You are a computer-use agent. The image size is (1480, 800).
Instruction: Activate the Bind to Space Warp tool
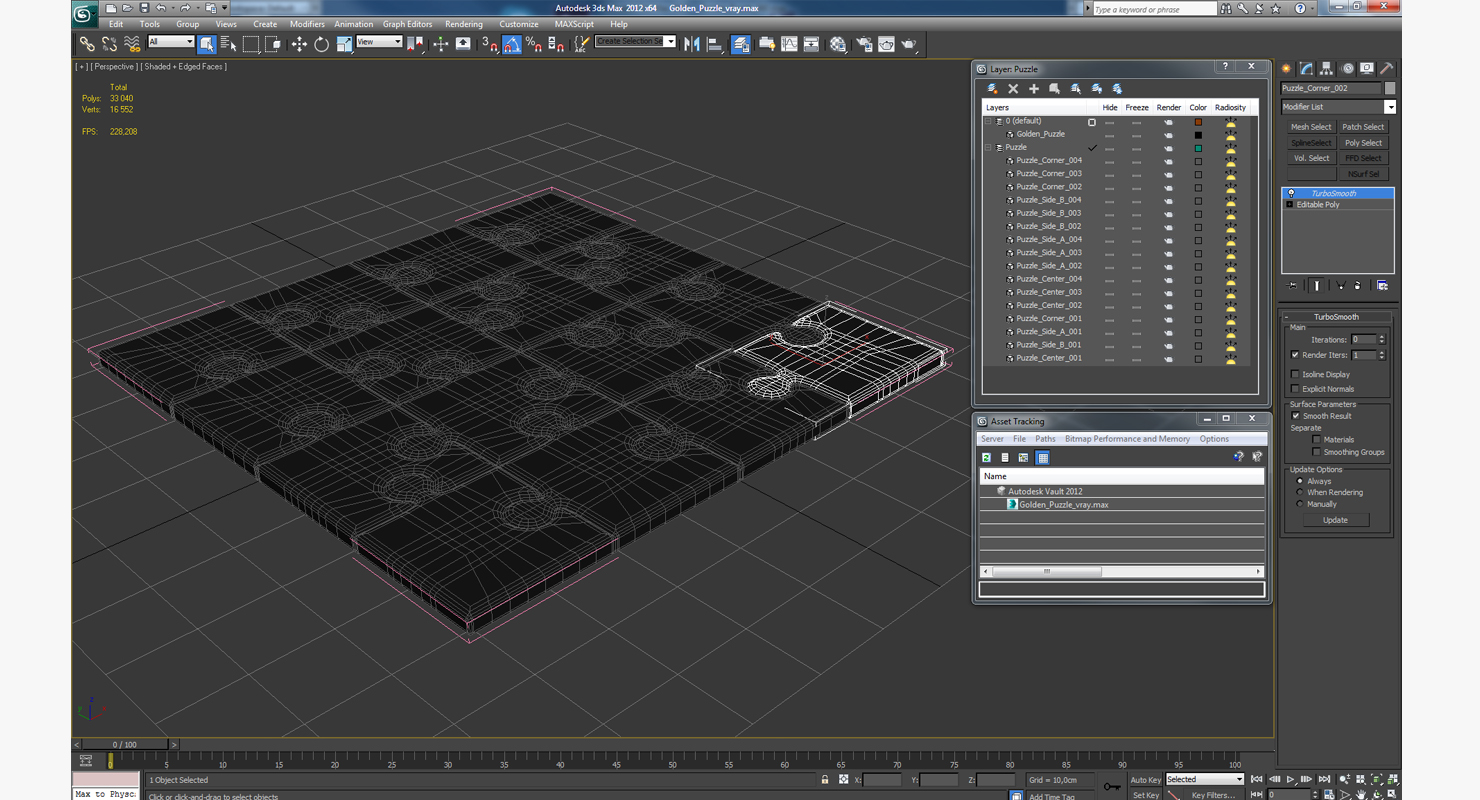point(132,44)
